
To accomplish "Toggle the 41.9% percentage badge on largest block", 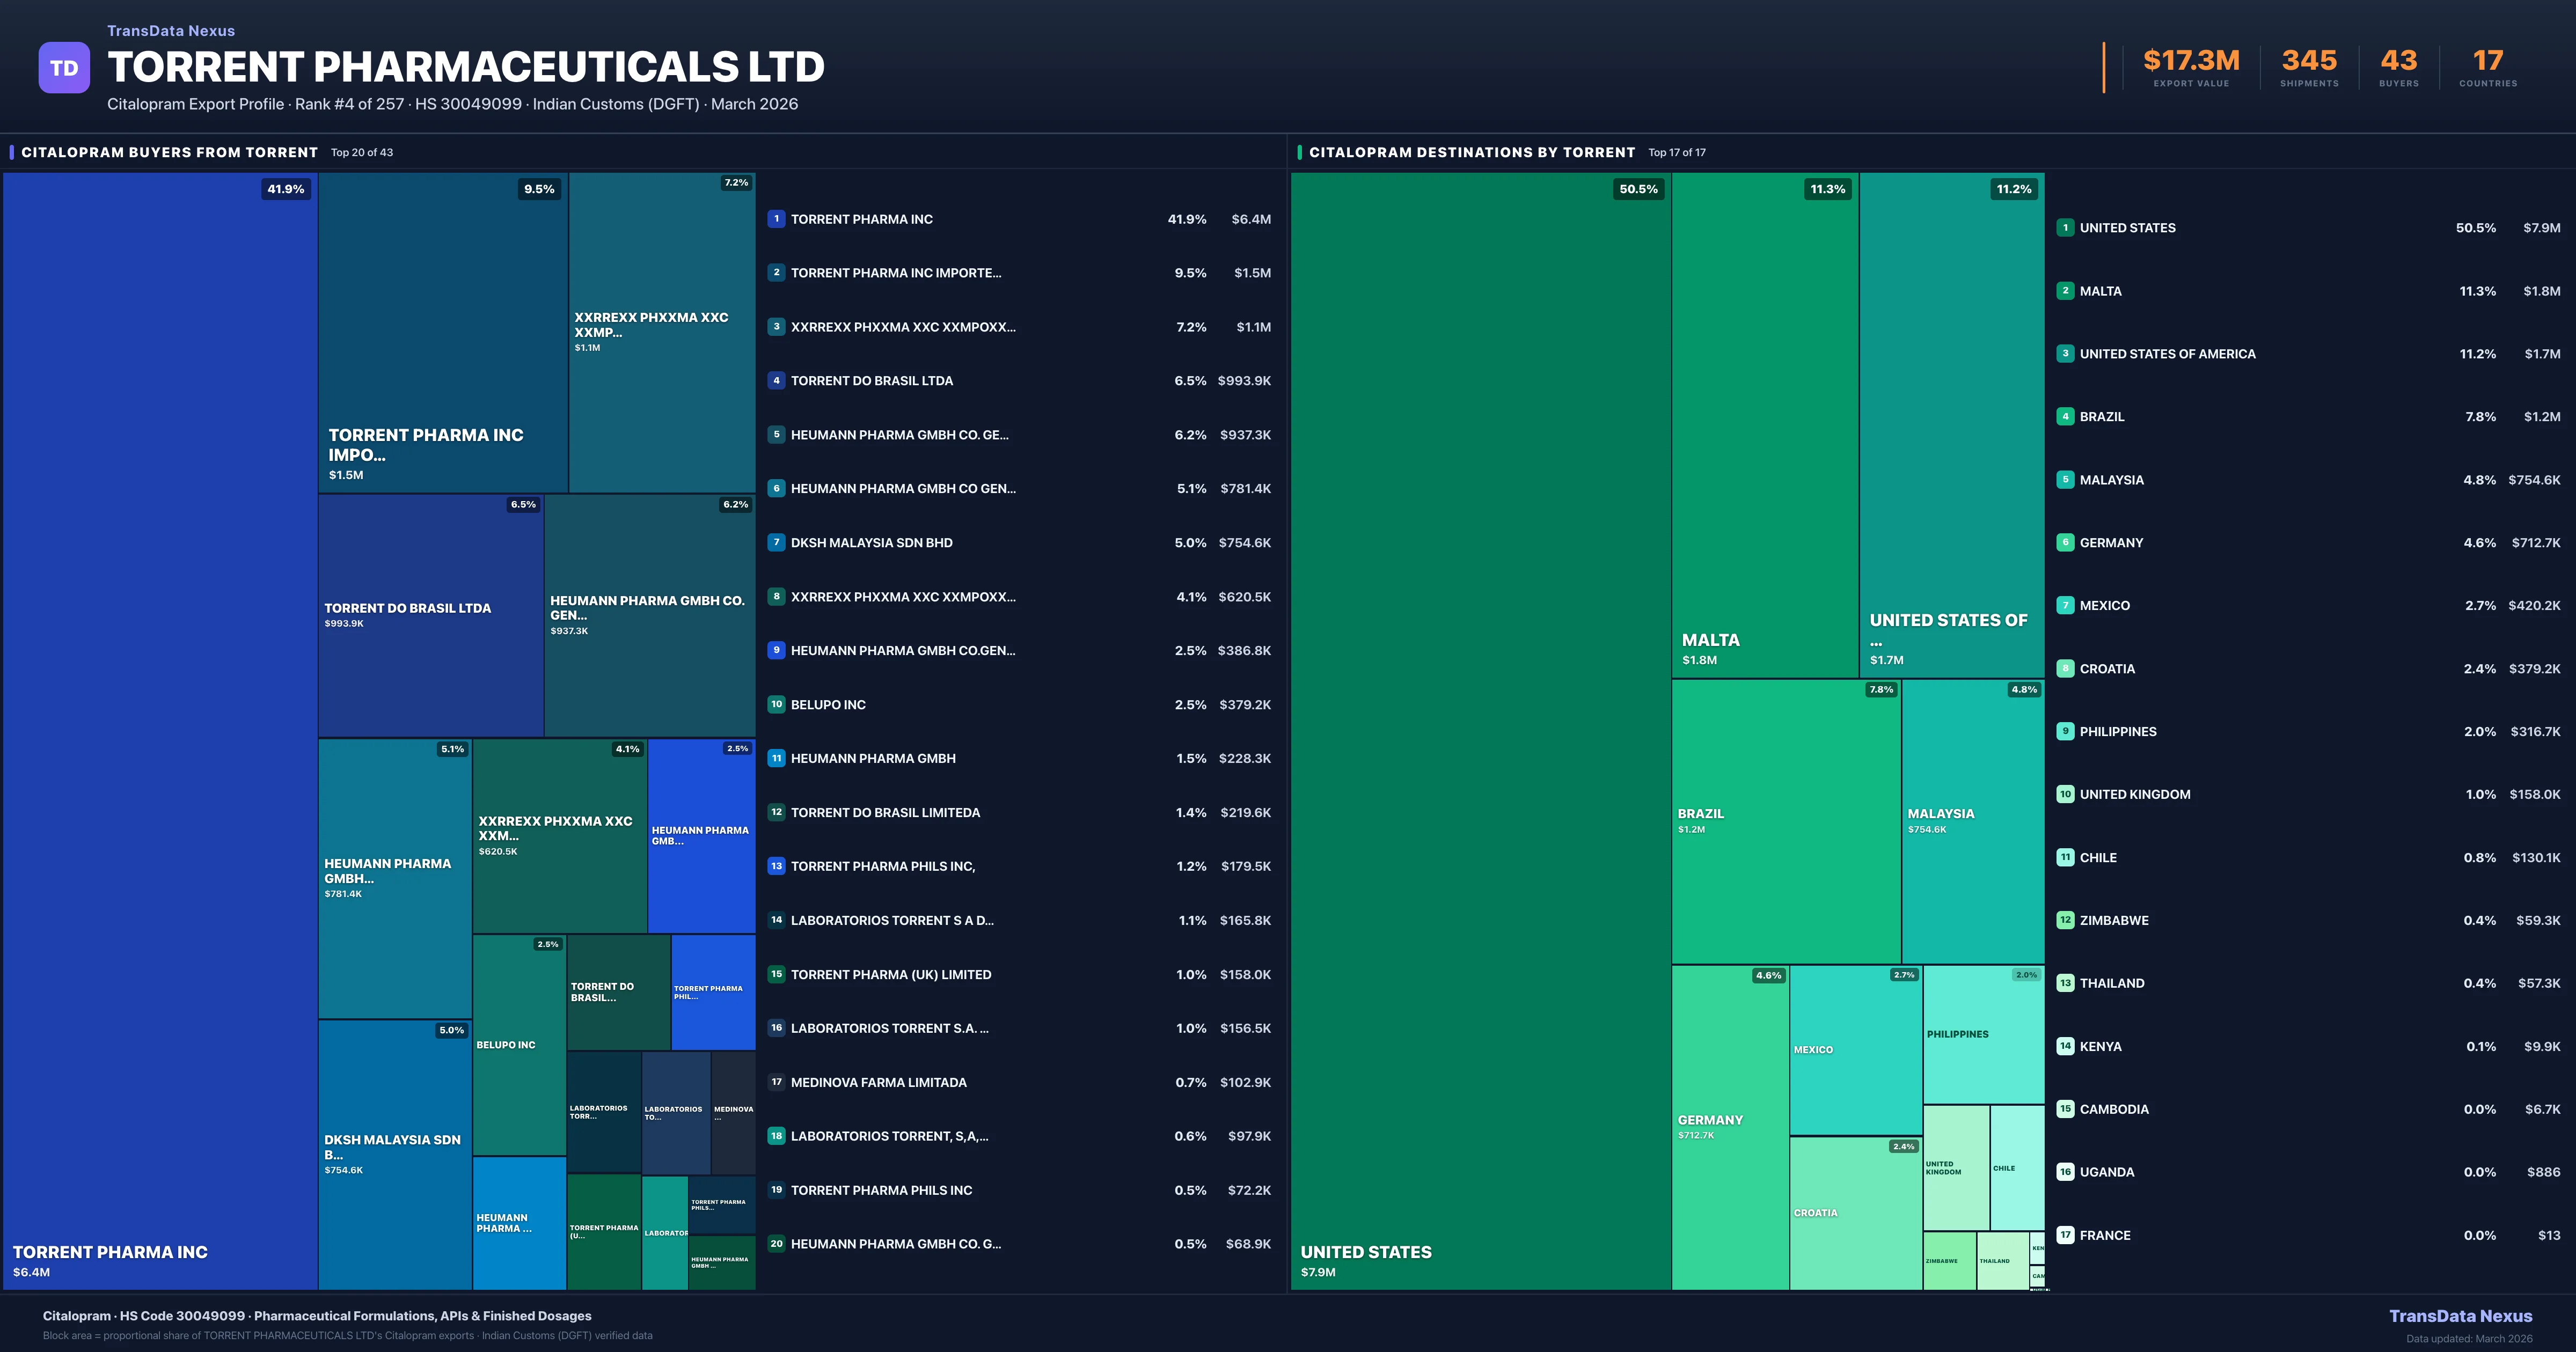I will pos(287,188).
